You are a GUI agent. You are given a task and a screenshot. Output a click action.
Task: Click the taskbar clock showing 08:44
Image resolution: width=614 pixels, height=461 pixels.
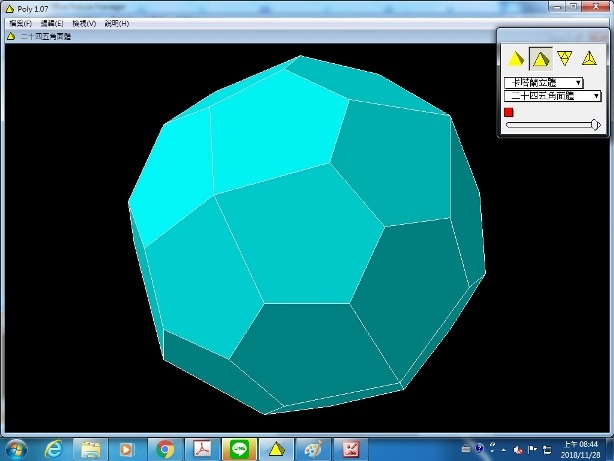tap(588, 448)
